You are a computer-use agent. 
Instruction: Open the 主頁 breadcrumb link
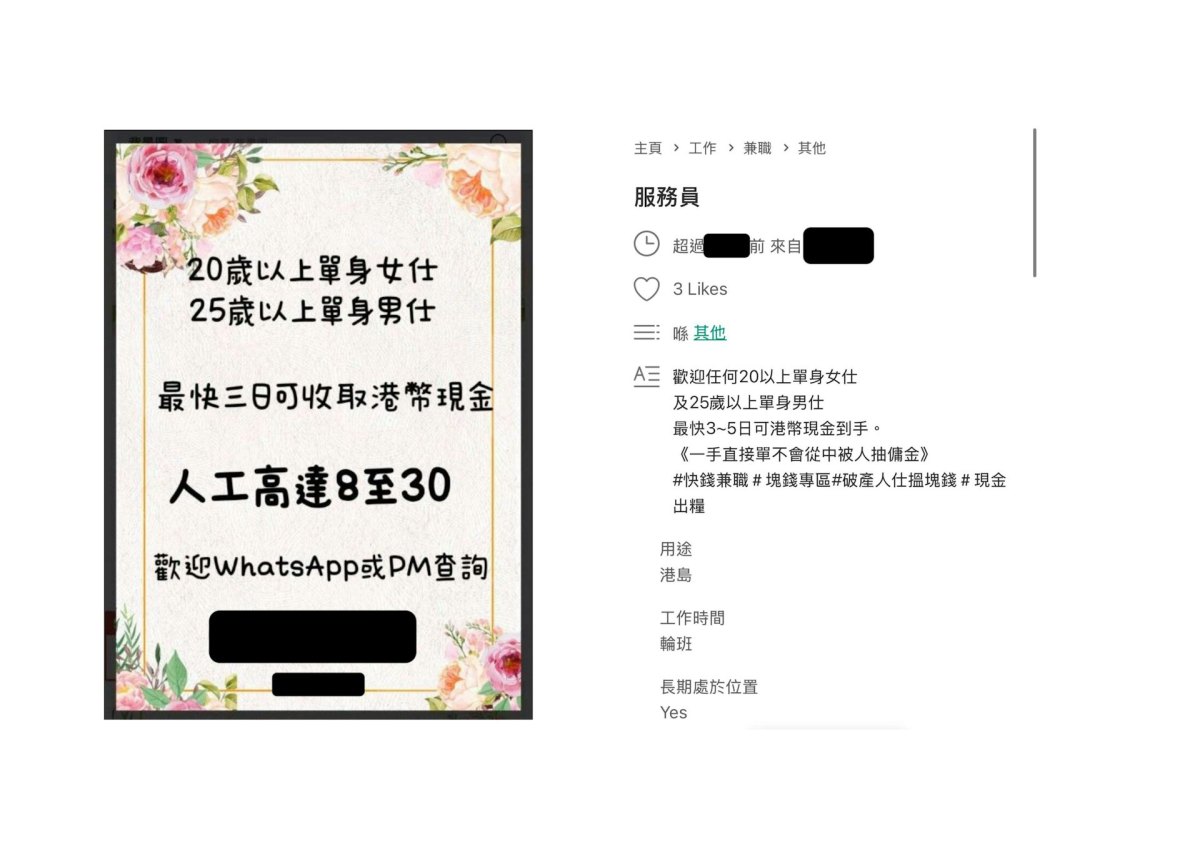648,148
